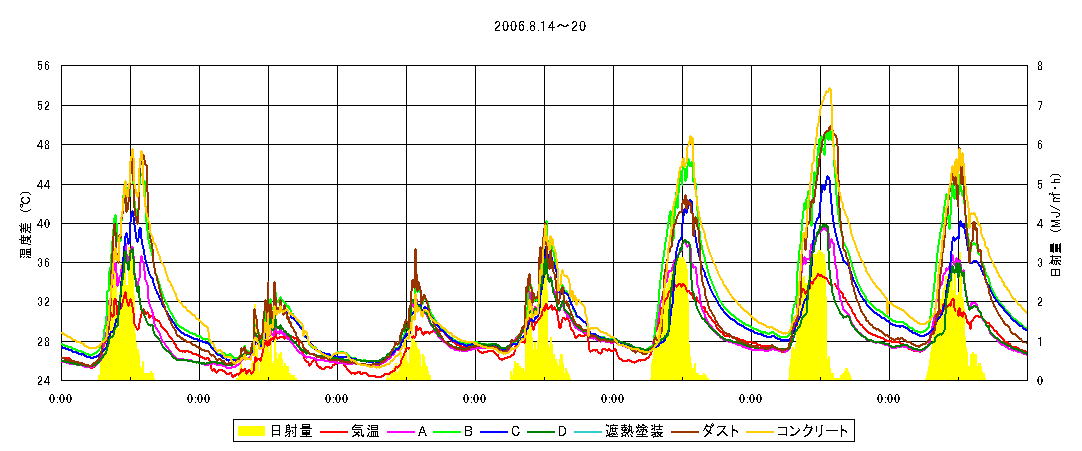Image resolution: width=1082 pixels, height=451 pixels.
Task: Click the chart title 2006.8.14～20
Action: [x=540, y=26]
